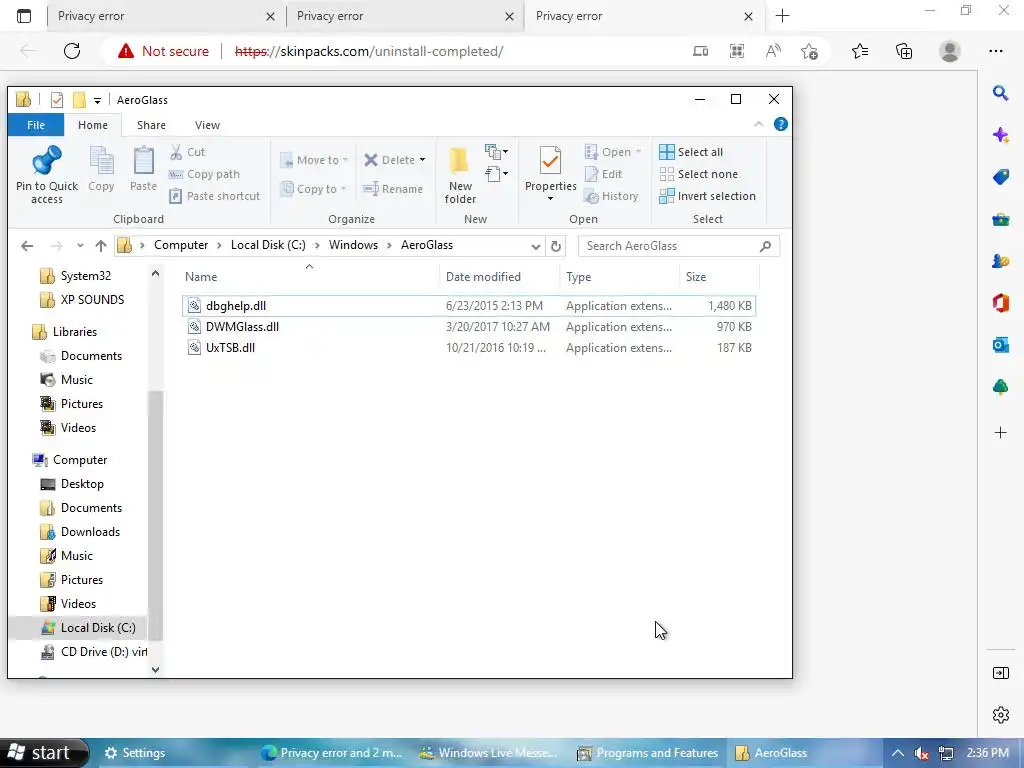Open Programs and Features taskbar button
Image resolution: width=1024 pixels, height=768 pixels.
(648, 753)
